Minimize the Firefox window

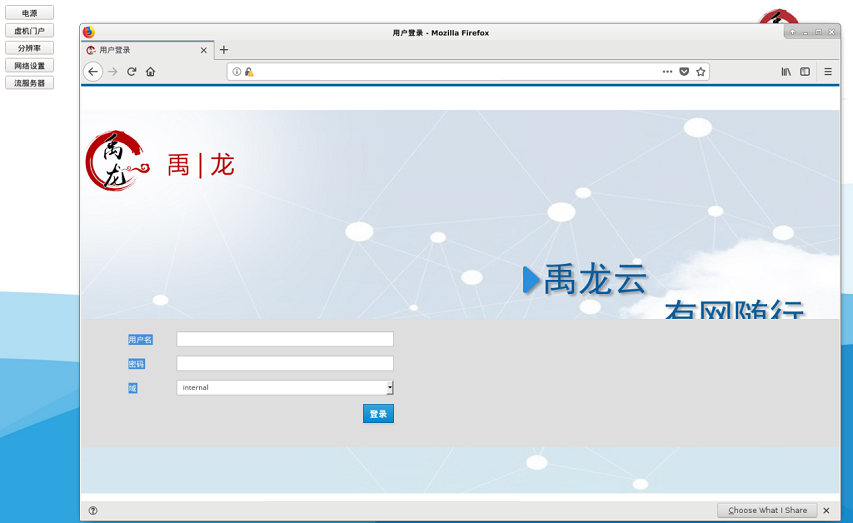click(x=805, y=33)
